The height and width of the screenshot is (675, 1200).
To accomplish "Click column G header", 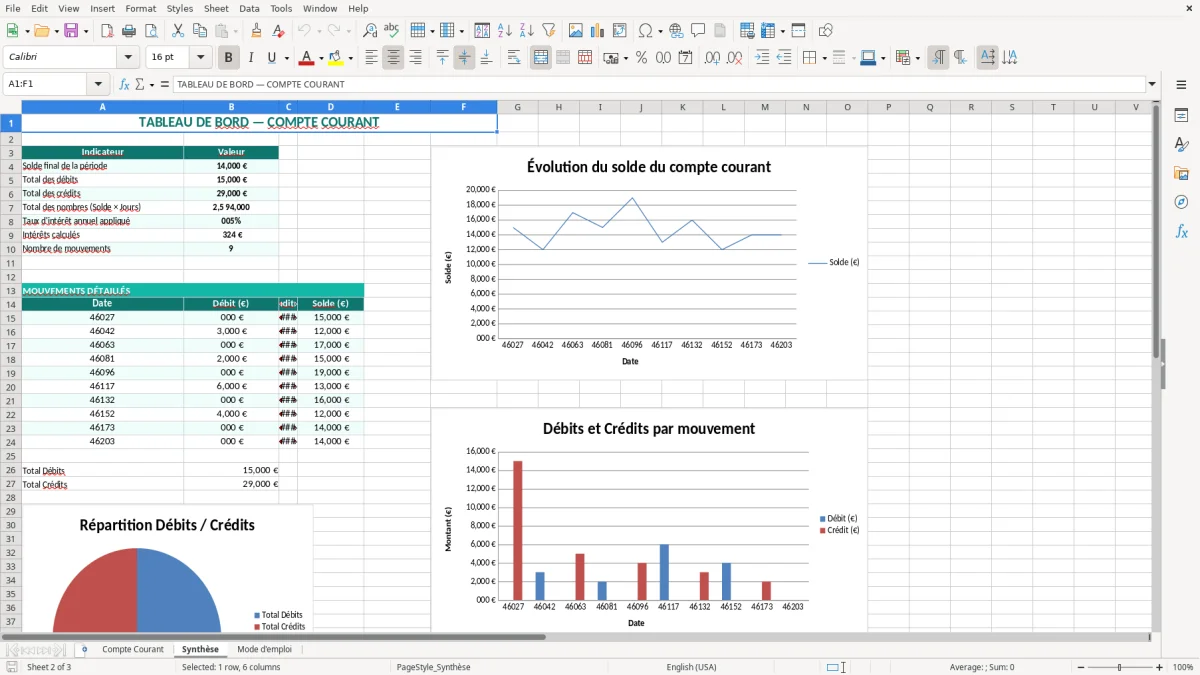I will coord(518,107).
